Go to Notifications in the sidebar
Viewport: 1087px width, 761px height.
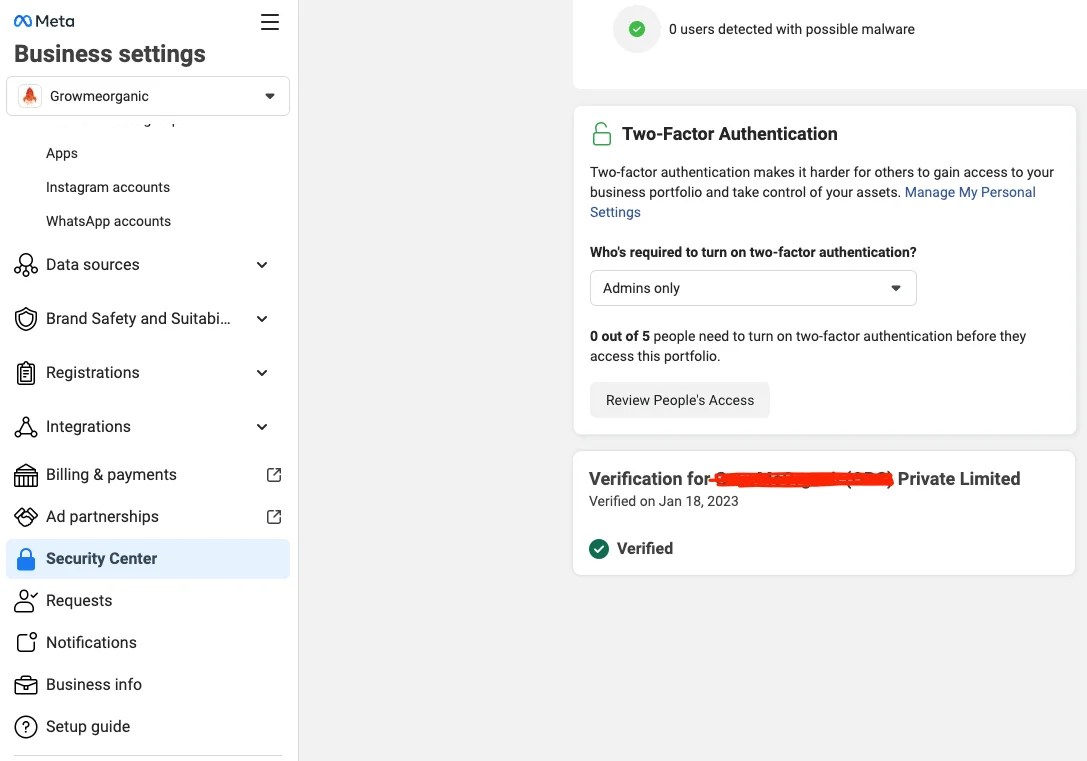pos(91,642)
